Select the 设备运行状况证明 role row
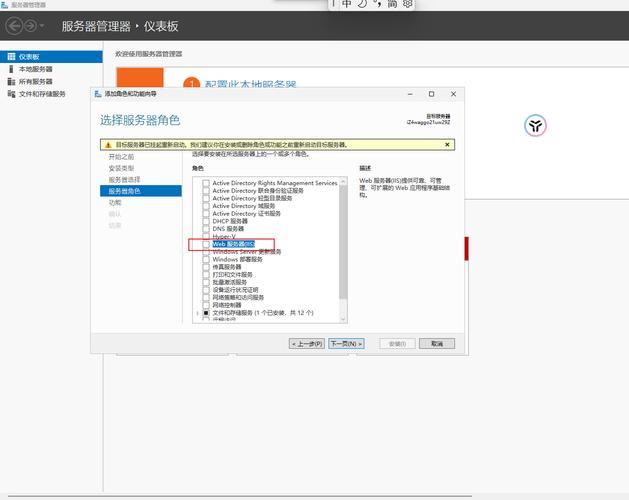This screenshot has width=629, height=500. 235,290
